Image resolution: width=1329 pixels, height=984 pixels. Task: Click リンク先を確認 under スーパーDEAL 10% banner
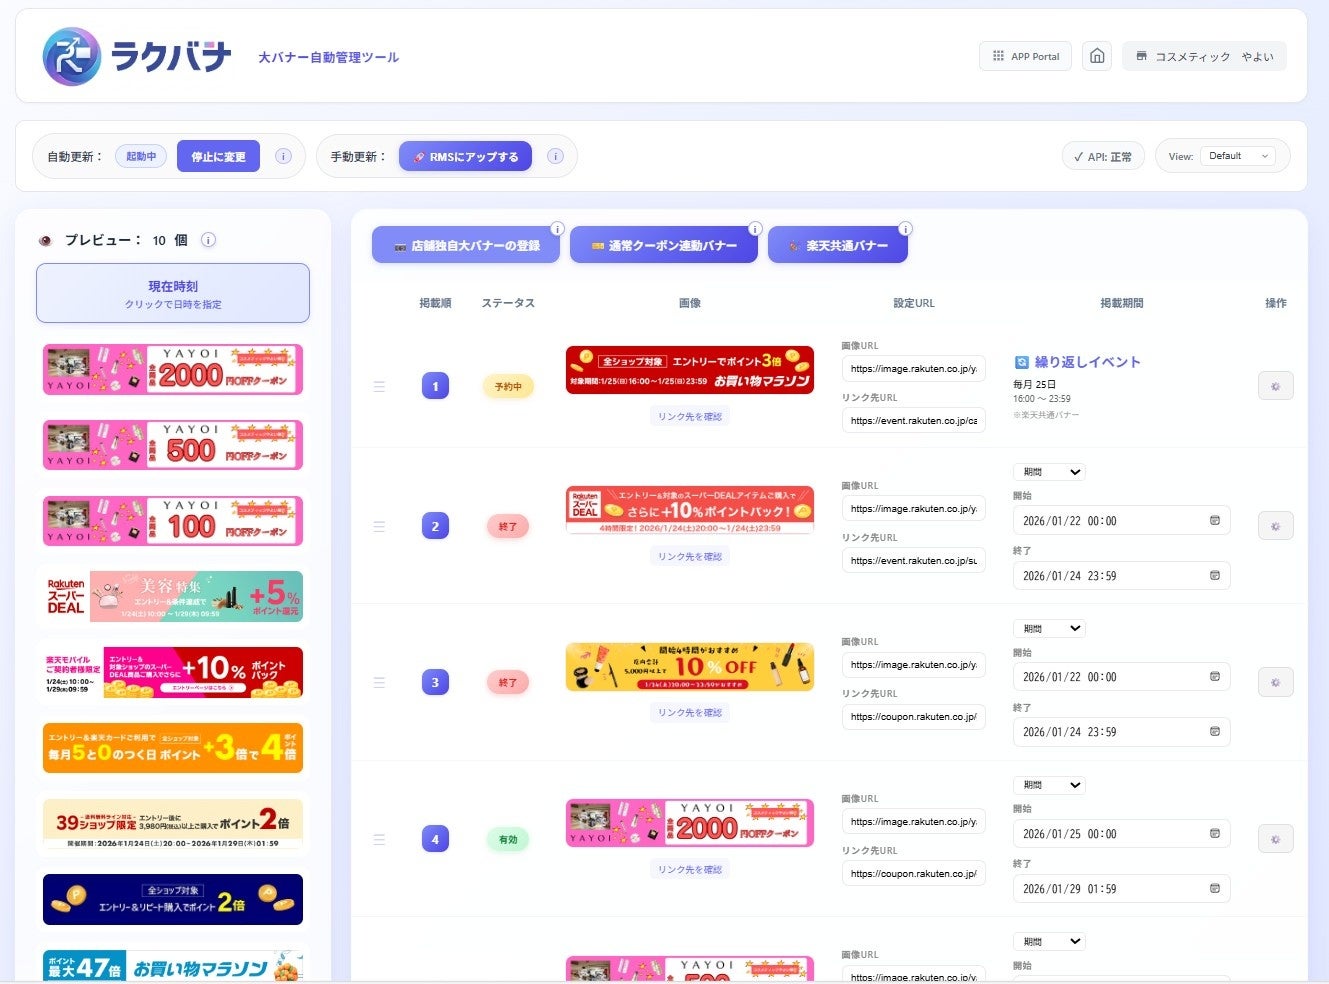click(690, 556)
